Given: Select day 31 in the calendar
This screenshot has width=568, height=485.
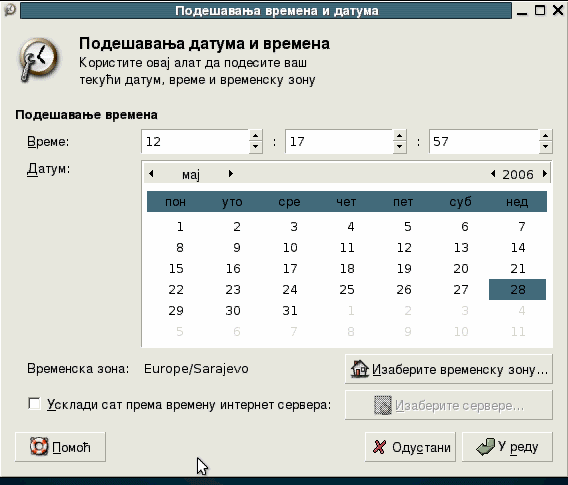Looking at the screenshot, I should coord(290,310).
